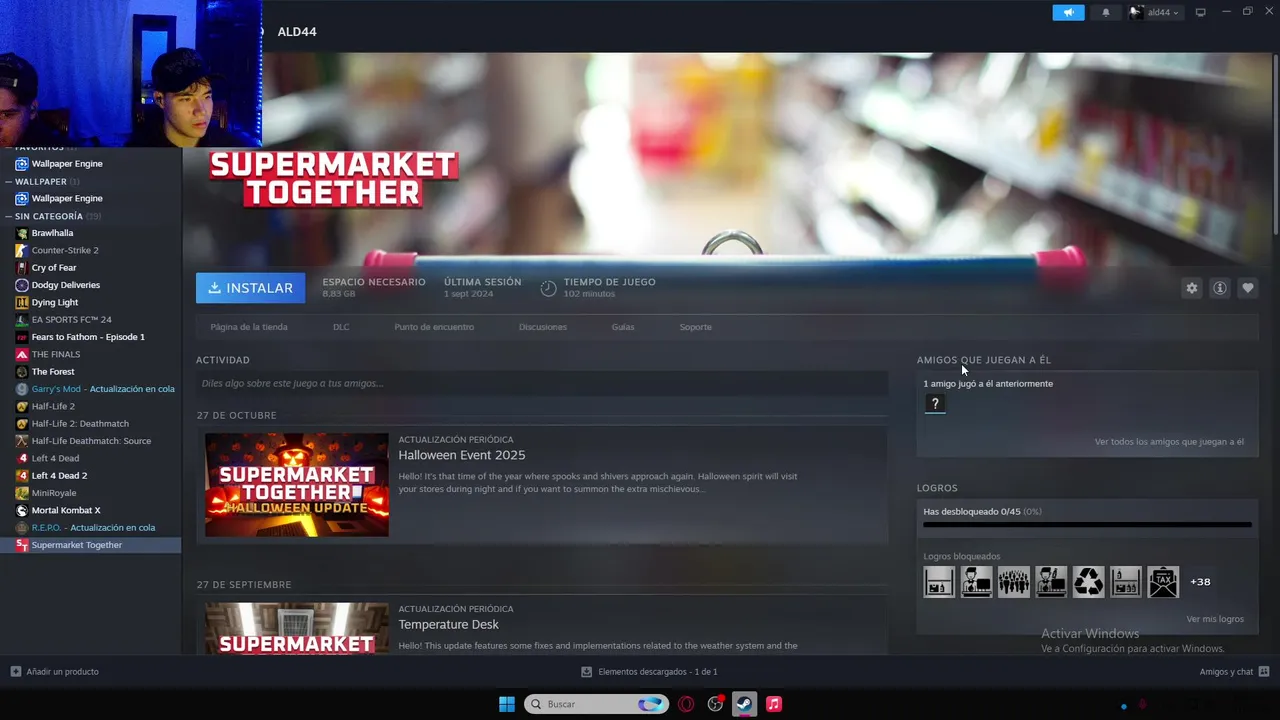Show +38 more locked achievements
This screenshot has height=720, width=1280.
click(x=1200, y=582)
